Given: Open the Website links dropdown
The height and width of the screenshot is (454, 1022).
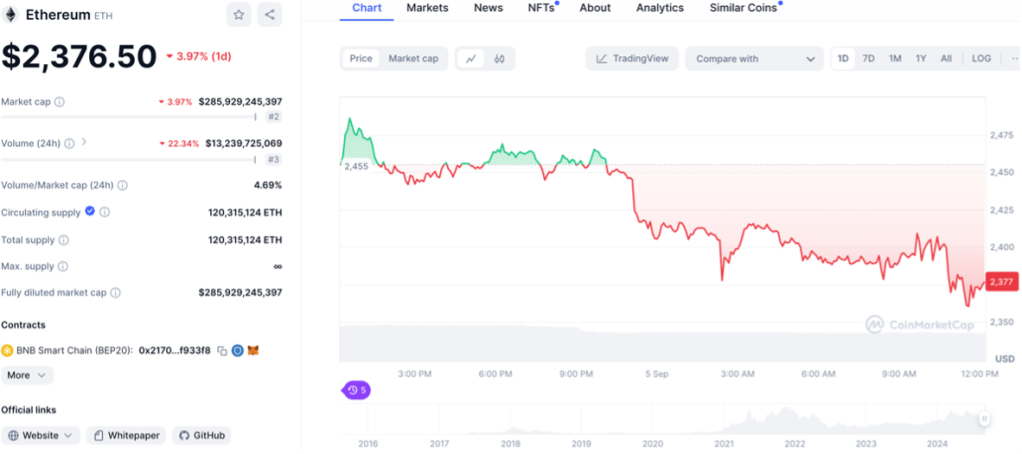Looking at the screenshot, I should click(41, 435).
